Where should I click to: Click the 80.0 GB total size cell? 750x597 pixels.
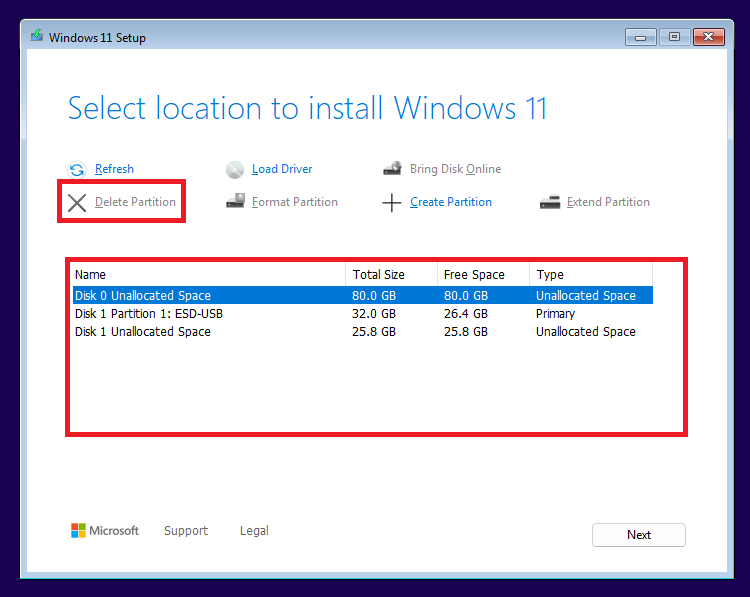(374, 296)
